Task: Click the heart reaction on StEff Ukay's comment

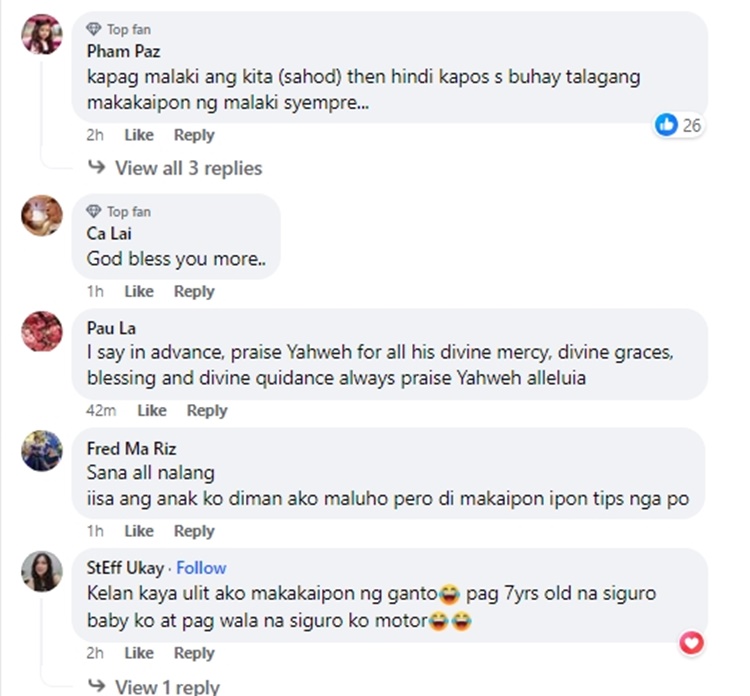Action: click(x=691, y=642)
